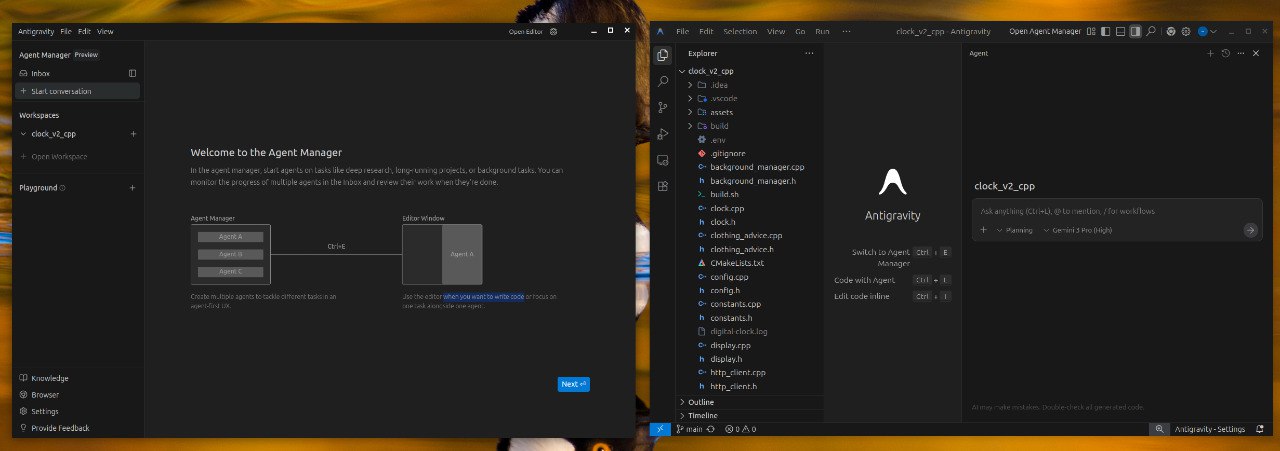
Task: Show past conversations history in Agent panel
Action: [1225, 53]
